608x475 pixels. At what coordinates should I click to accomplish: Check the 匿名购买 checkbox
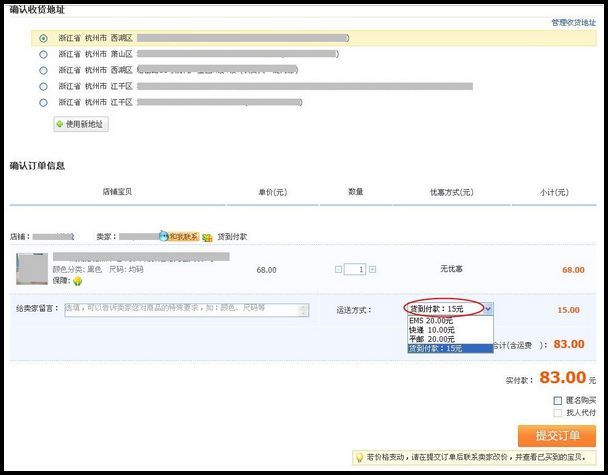click(x=558, y=400)
